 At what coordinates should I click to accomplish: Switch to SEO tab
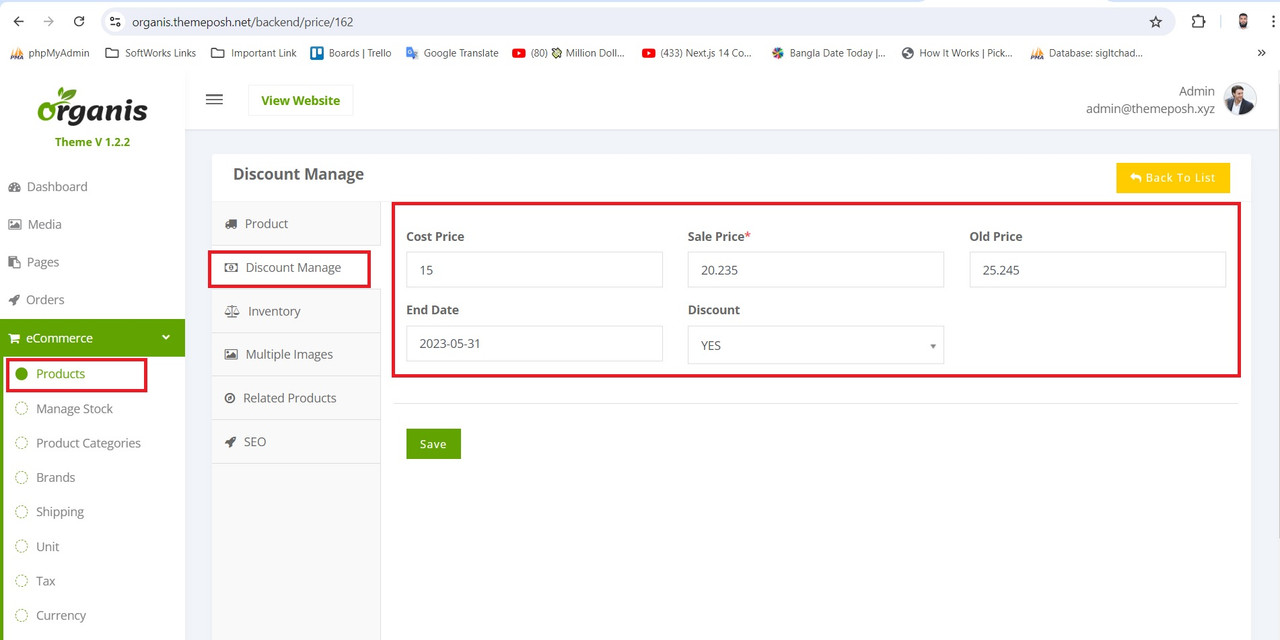[296, 442]
